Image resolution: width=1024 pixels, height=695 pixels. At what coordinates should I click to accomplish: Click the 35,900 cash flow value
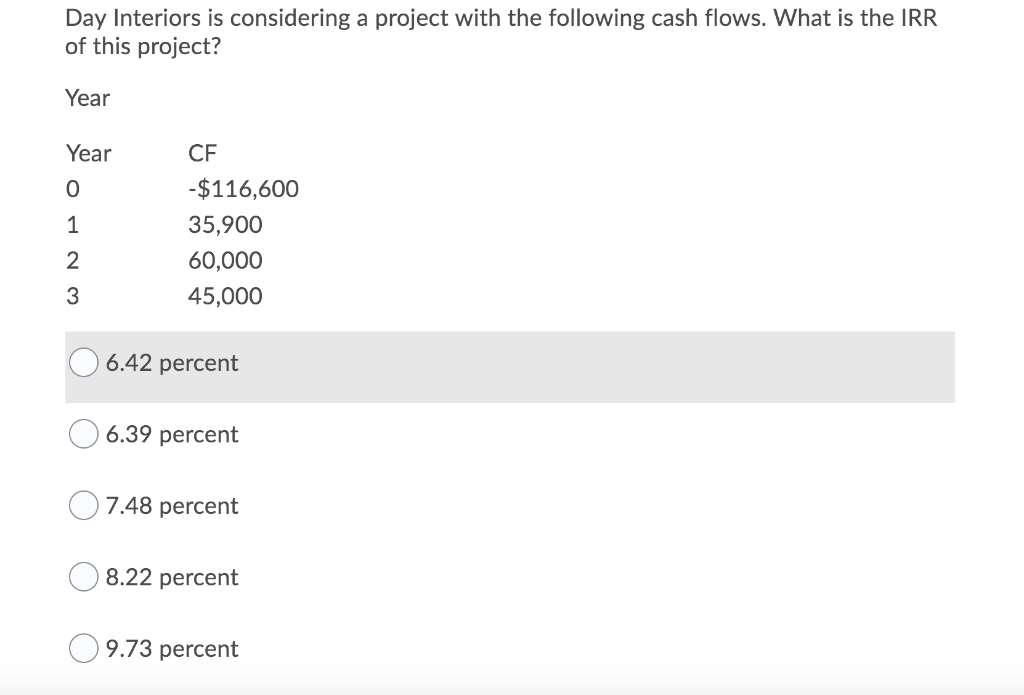[227, 224]
